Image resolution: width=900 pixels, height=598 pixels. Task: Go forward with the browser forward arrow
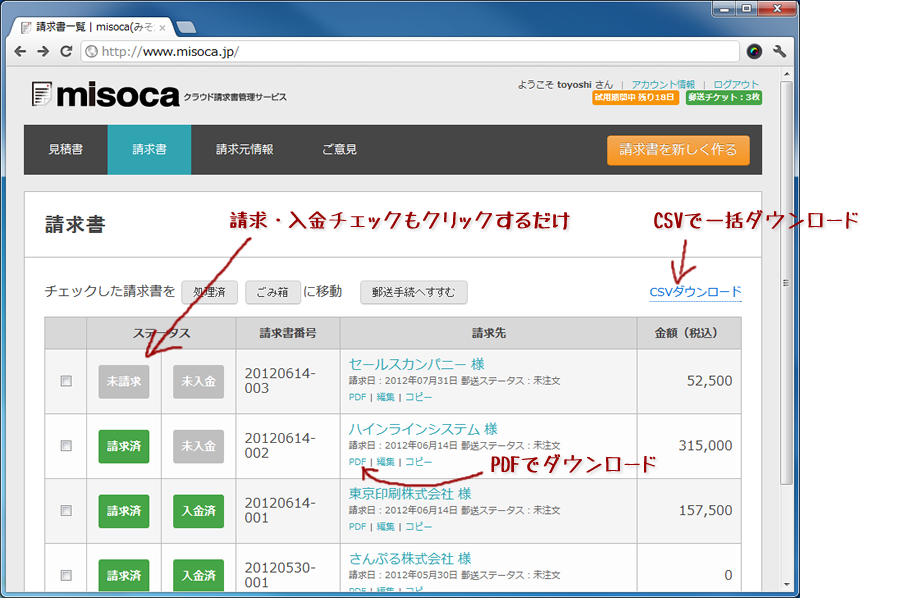point(43,52)
